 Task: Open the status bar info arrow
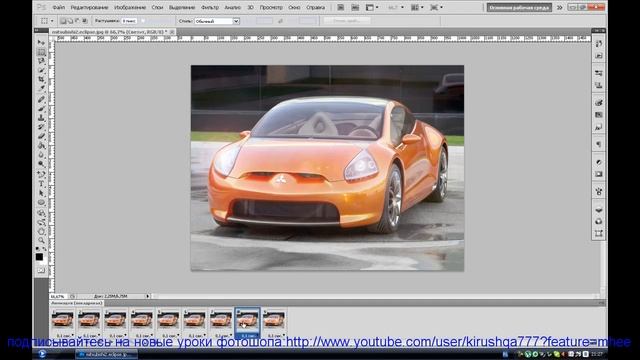148,296
